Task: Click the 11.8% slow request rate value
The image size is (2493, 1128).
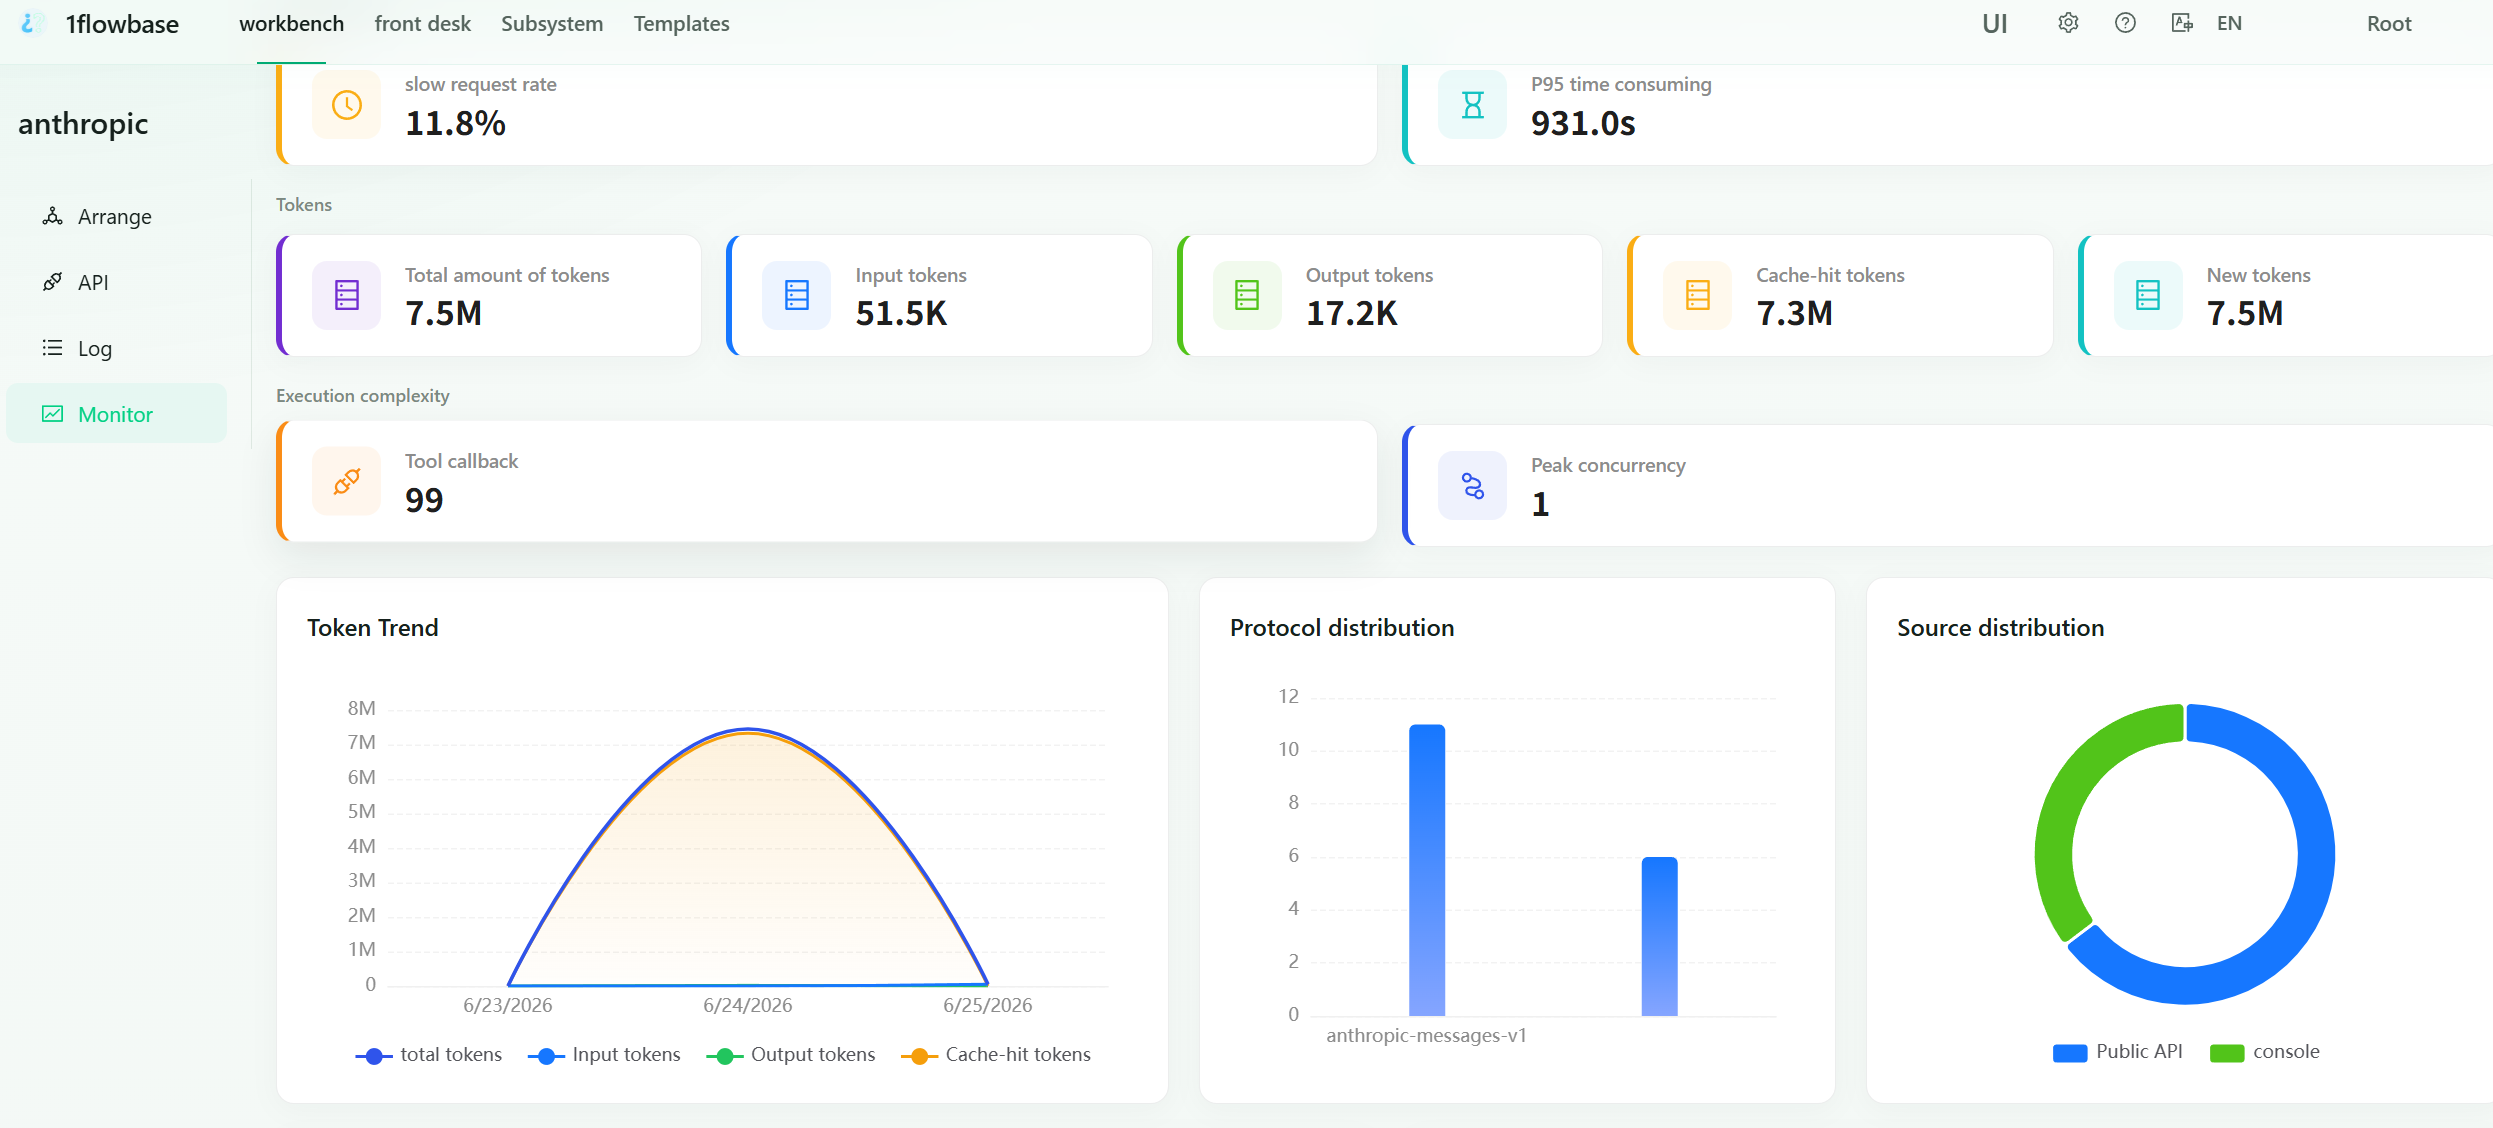Action: 455,123
